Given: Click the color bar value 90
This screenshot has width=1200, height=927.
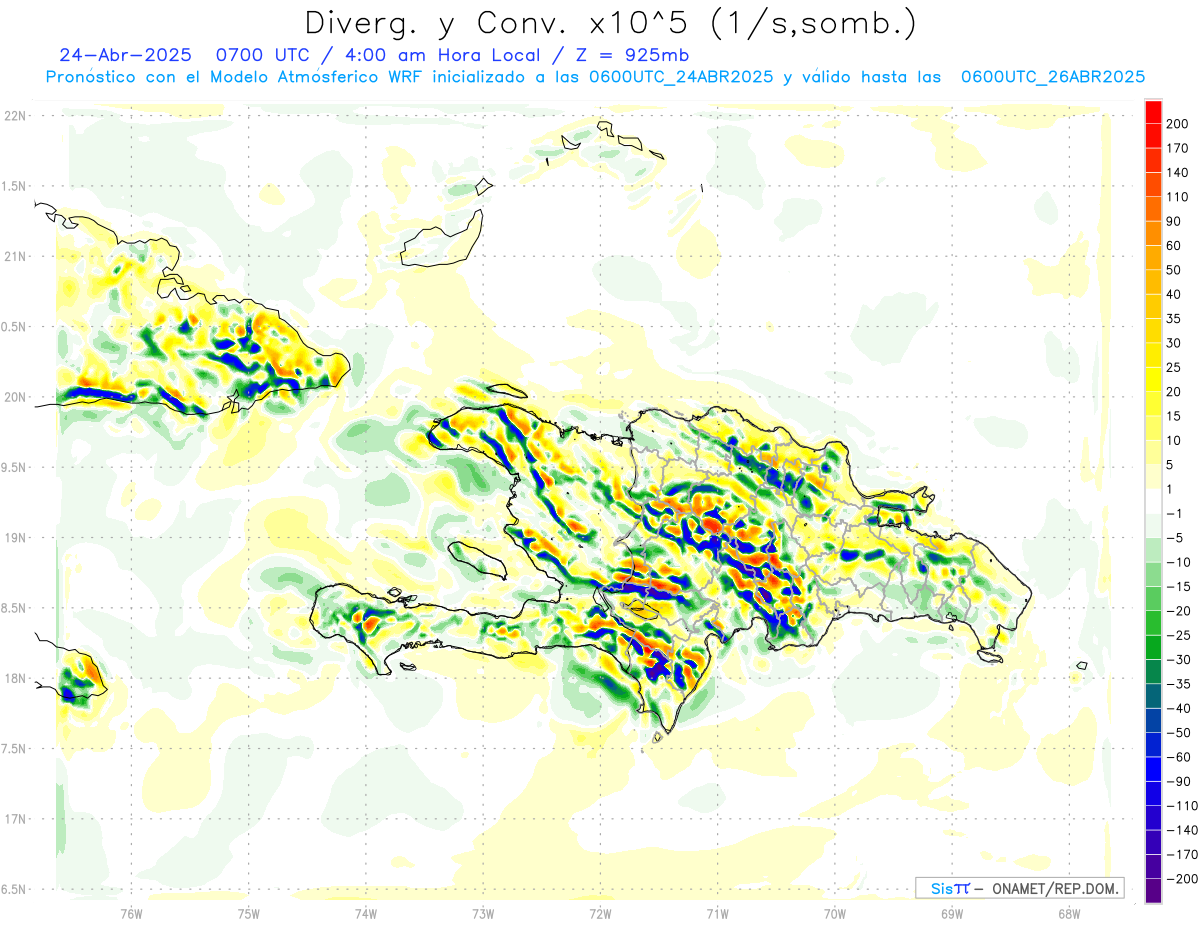Looking at the screenshot, I should pos(1174,221).
